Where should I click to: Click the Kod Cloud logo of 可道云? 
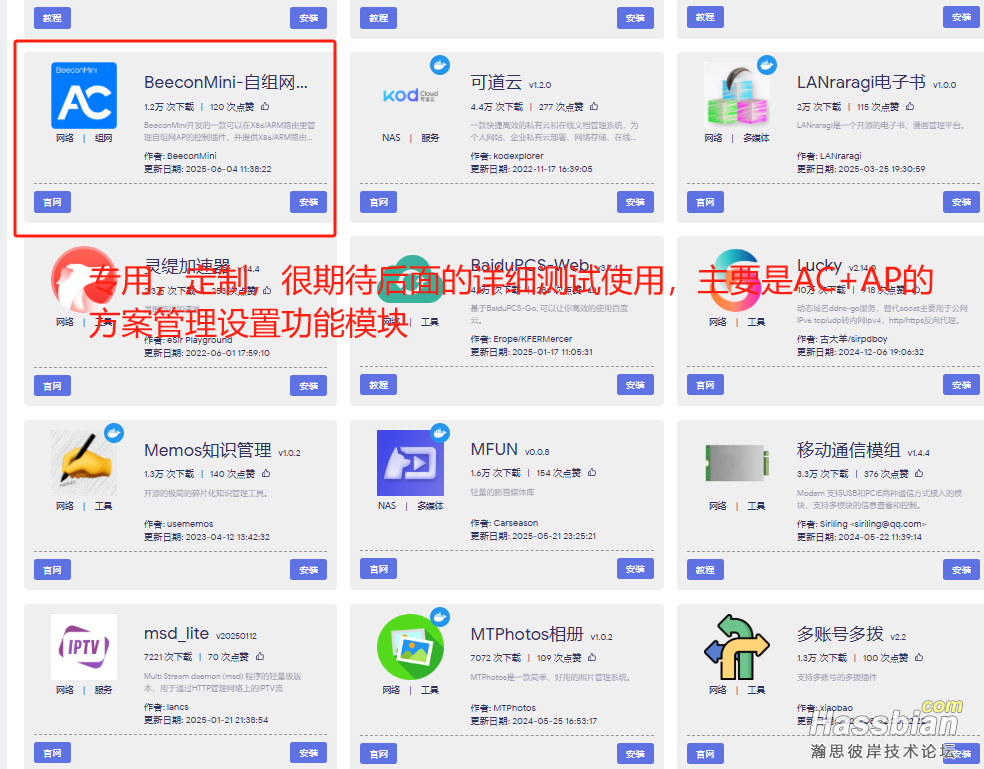click(x=410, y=95)
